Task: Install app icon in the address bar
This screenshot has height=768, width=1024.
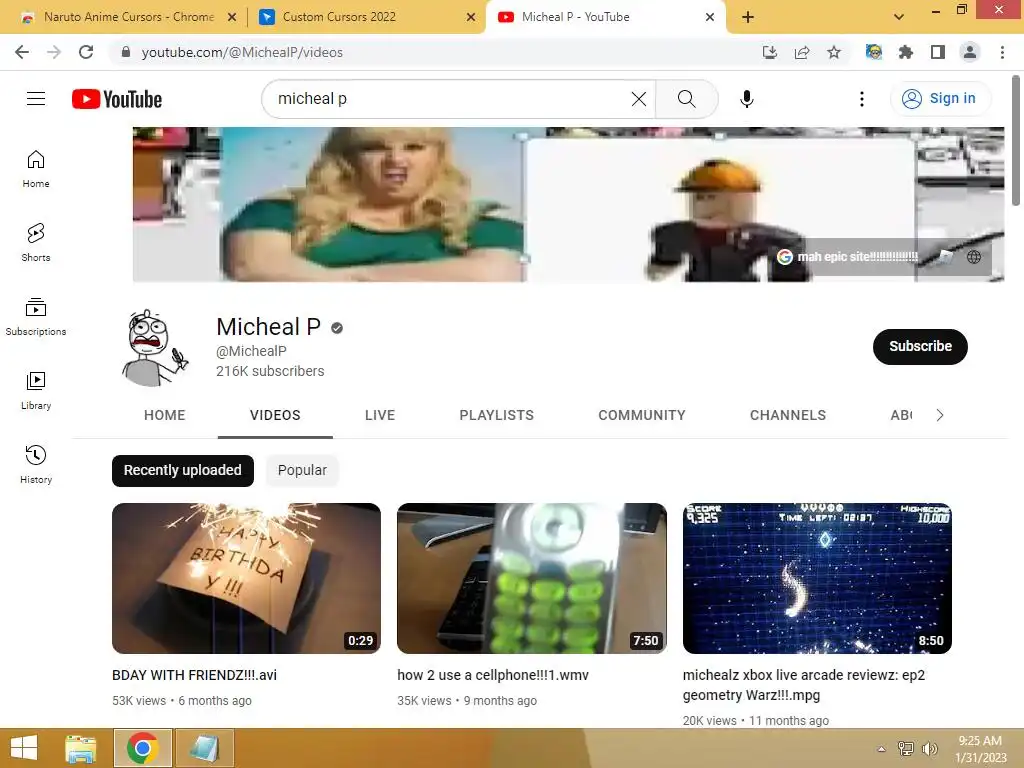Action: pyautogui.click(x=770, y=52)
